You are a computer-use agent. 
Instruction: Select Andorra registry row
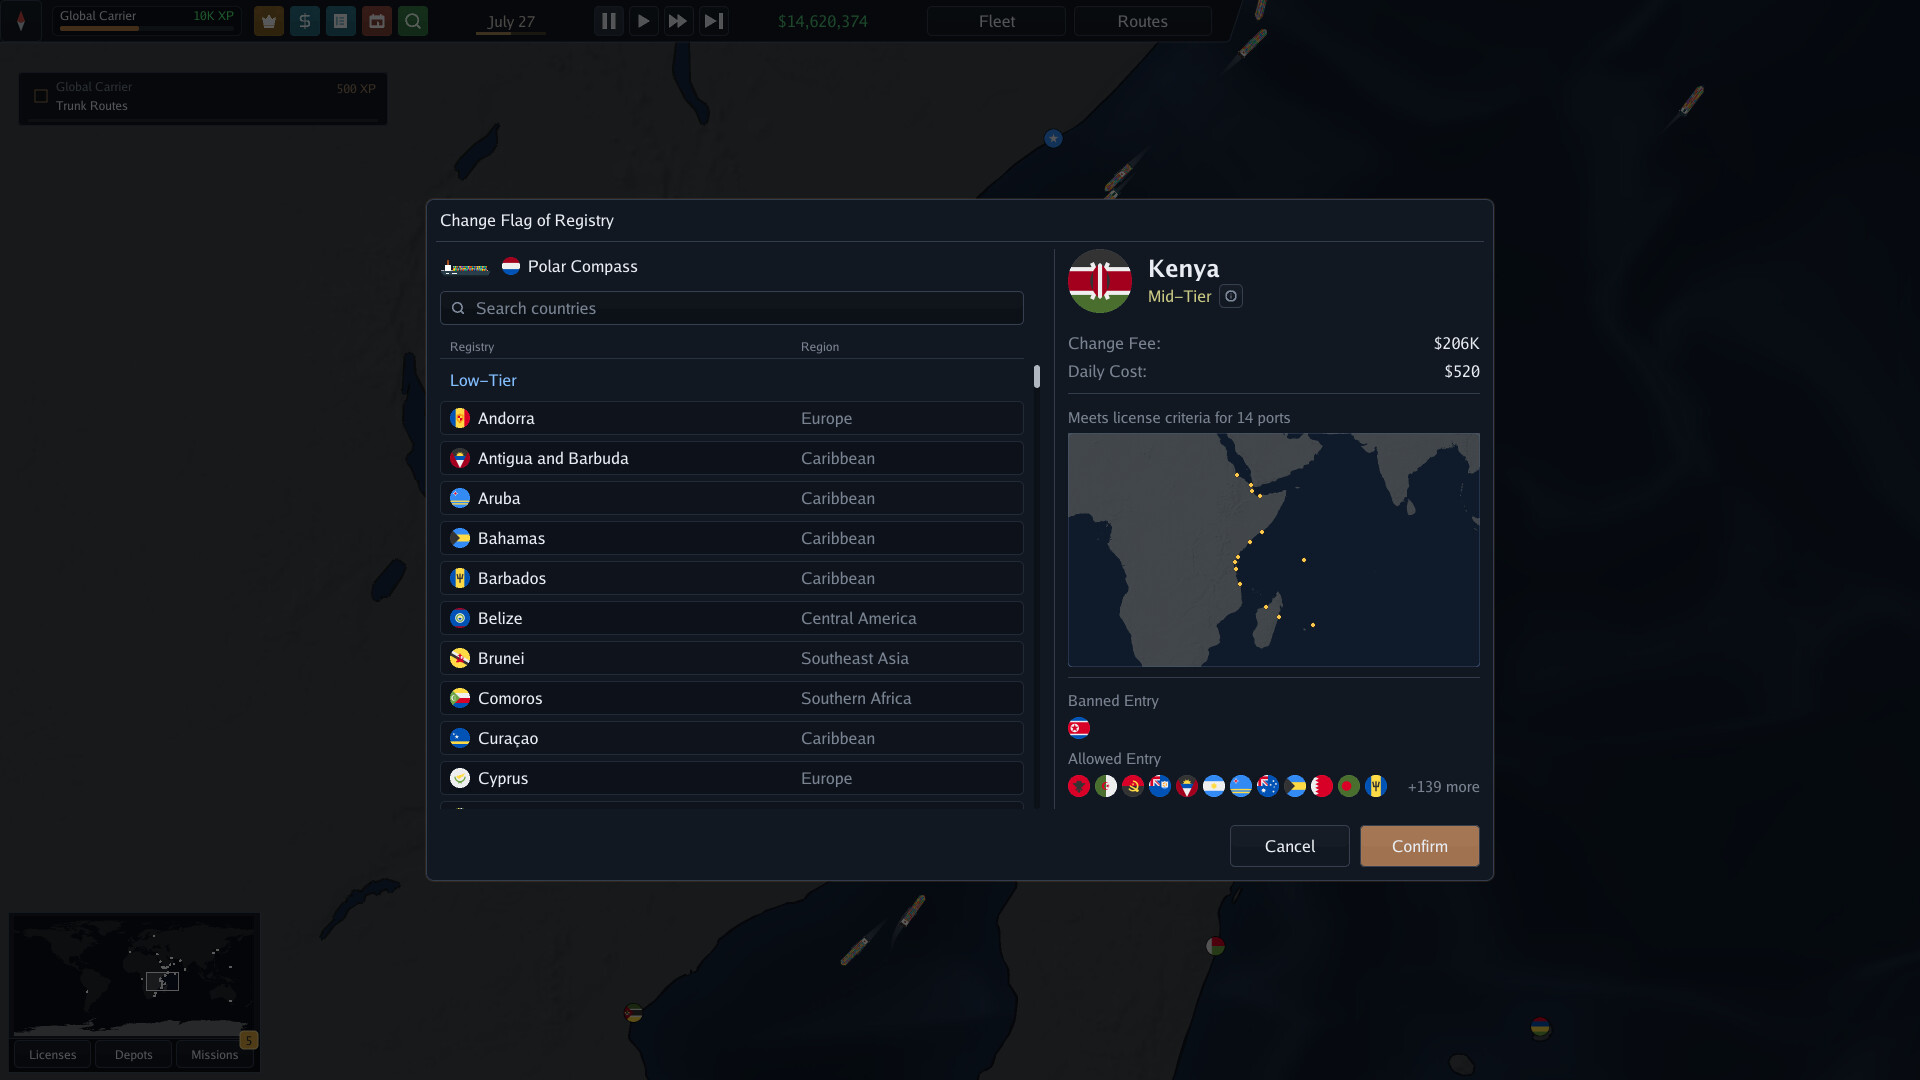point(731,418)
